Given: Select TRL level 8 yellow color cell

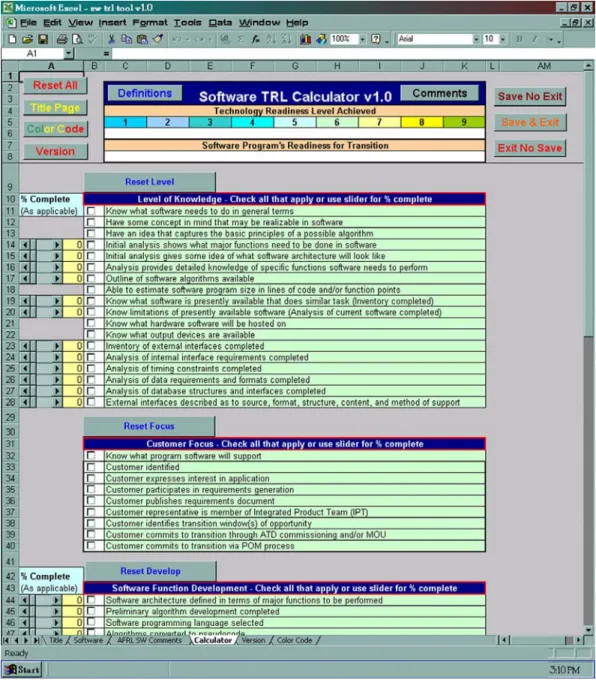Looking at the screenshot, I should [421, 122].
